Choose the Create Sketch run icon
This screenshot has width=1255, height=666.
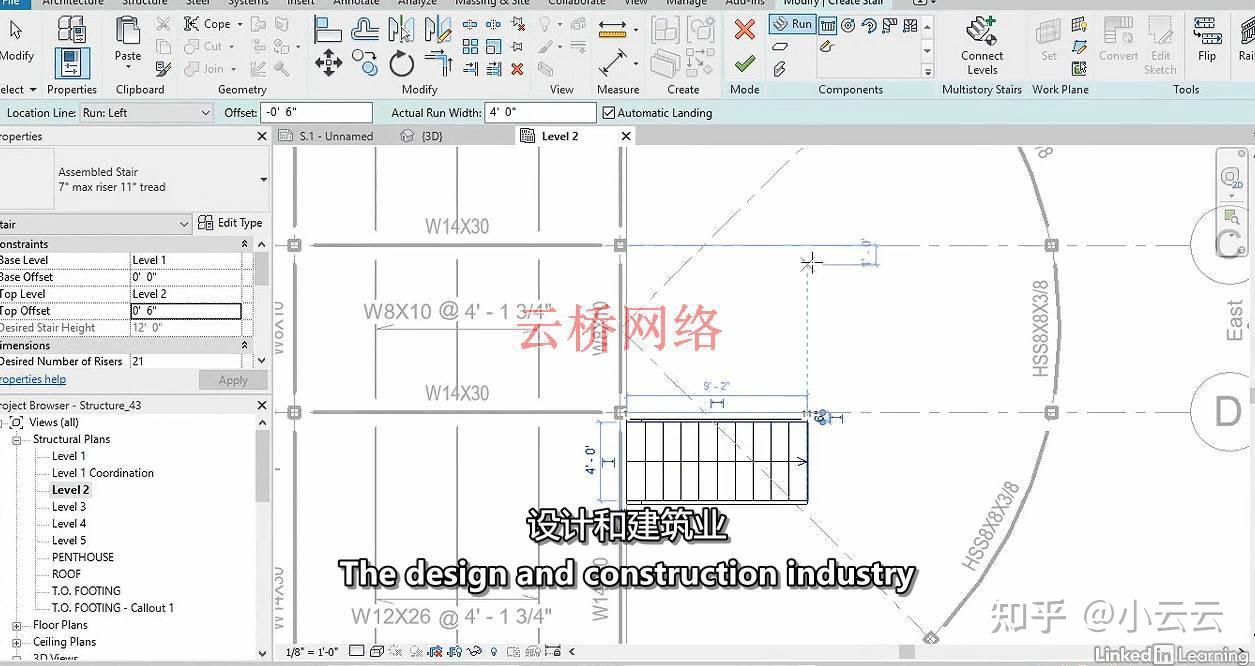827,46
